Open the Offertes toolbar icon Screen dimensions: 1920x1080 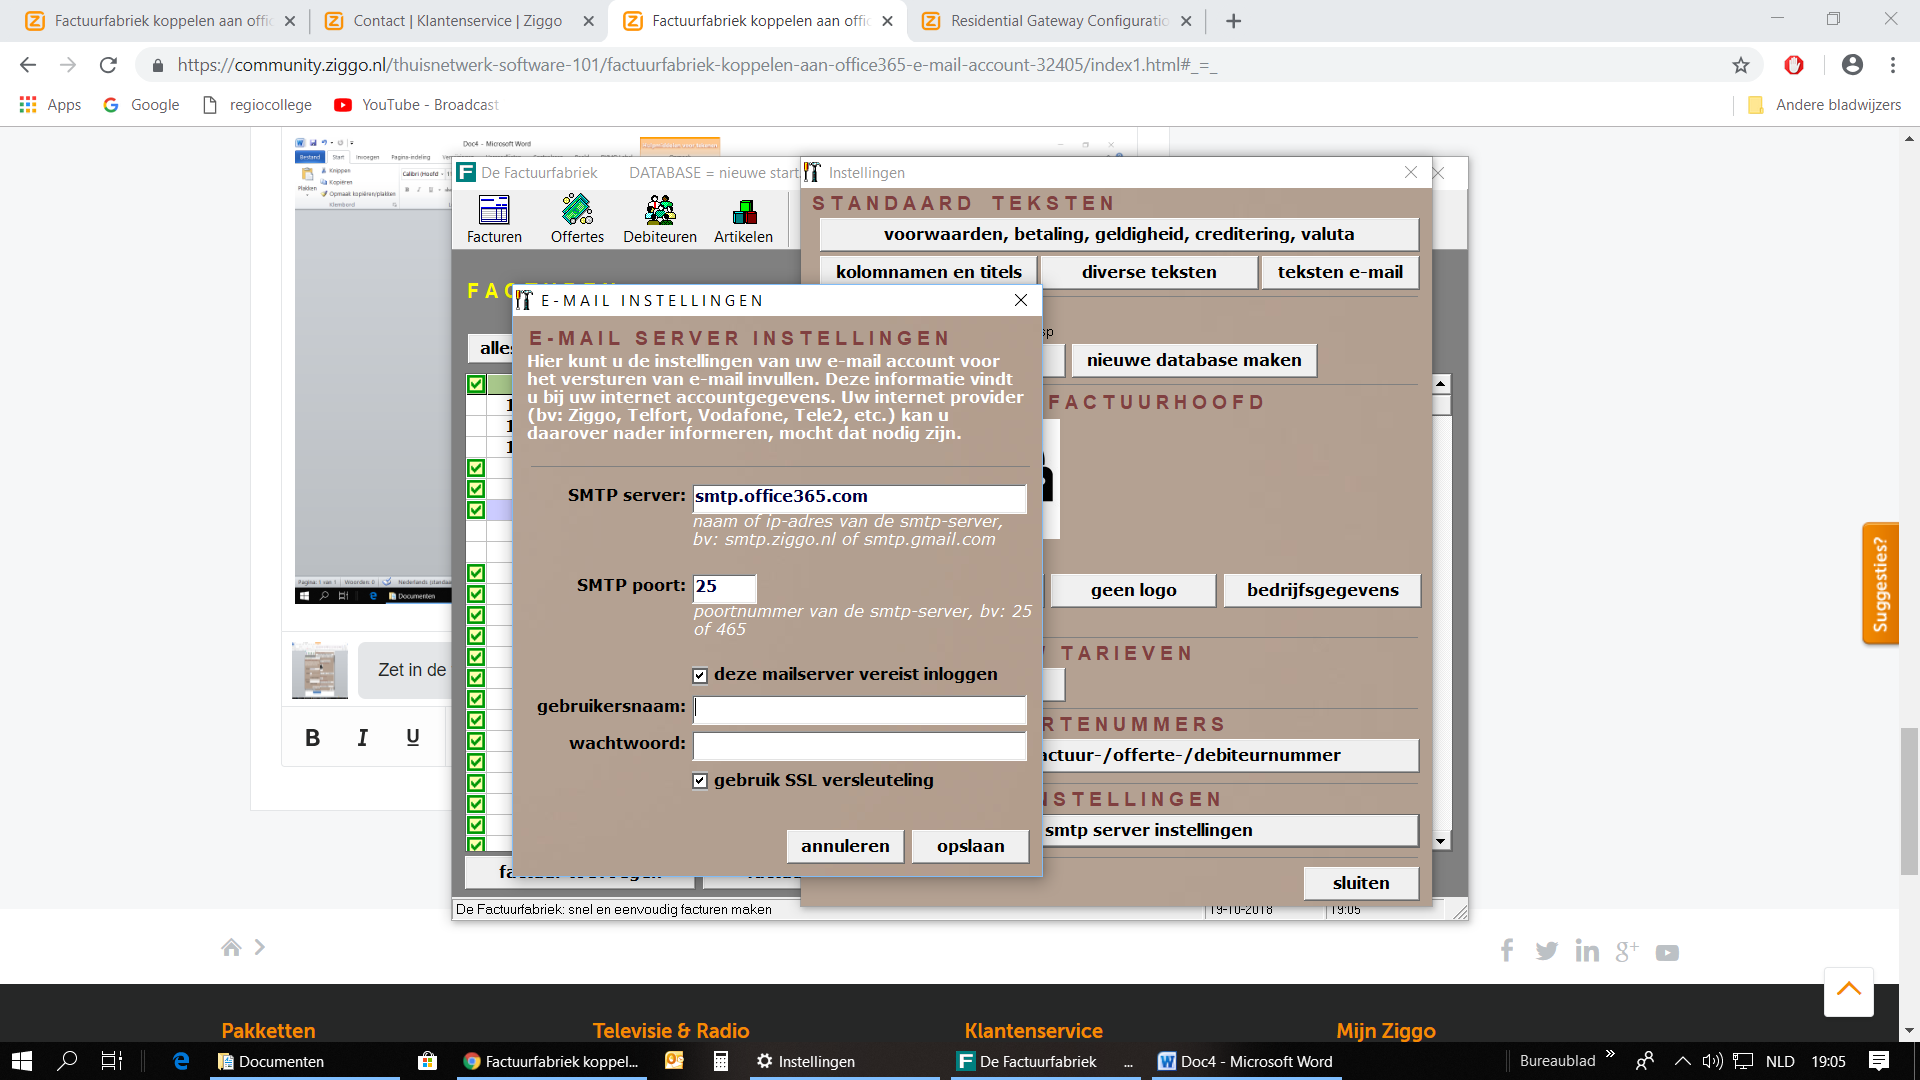coord(577,219)
